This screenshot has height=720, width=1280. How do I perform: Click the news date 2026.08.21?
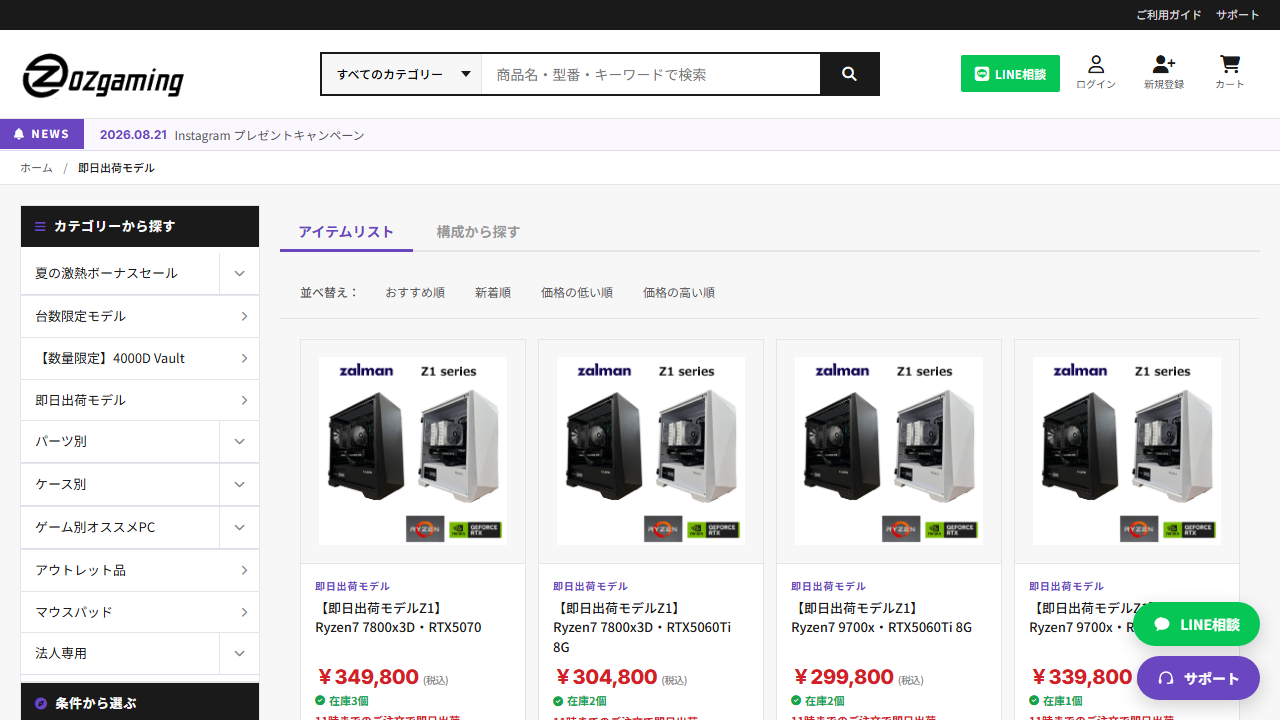point(133,135)
